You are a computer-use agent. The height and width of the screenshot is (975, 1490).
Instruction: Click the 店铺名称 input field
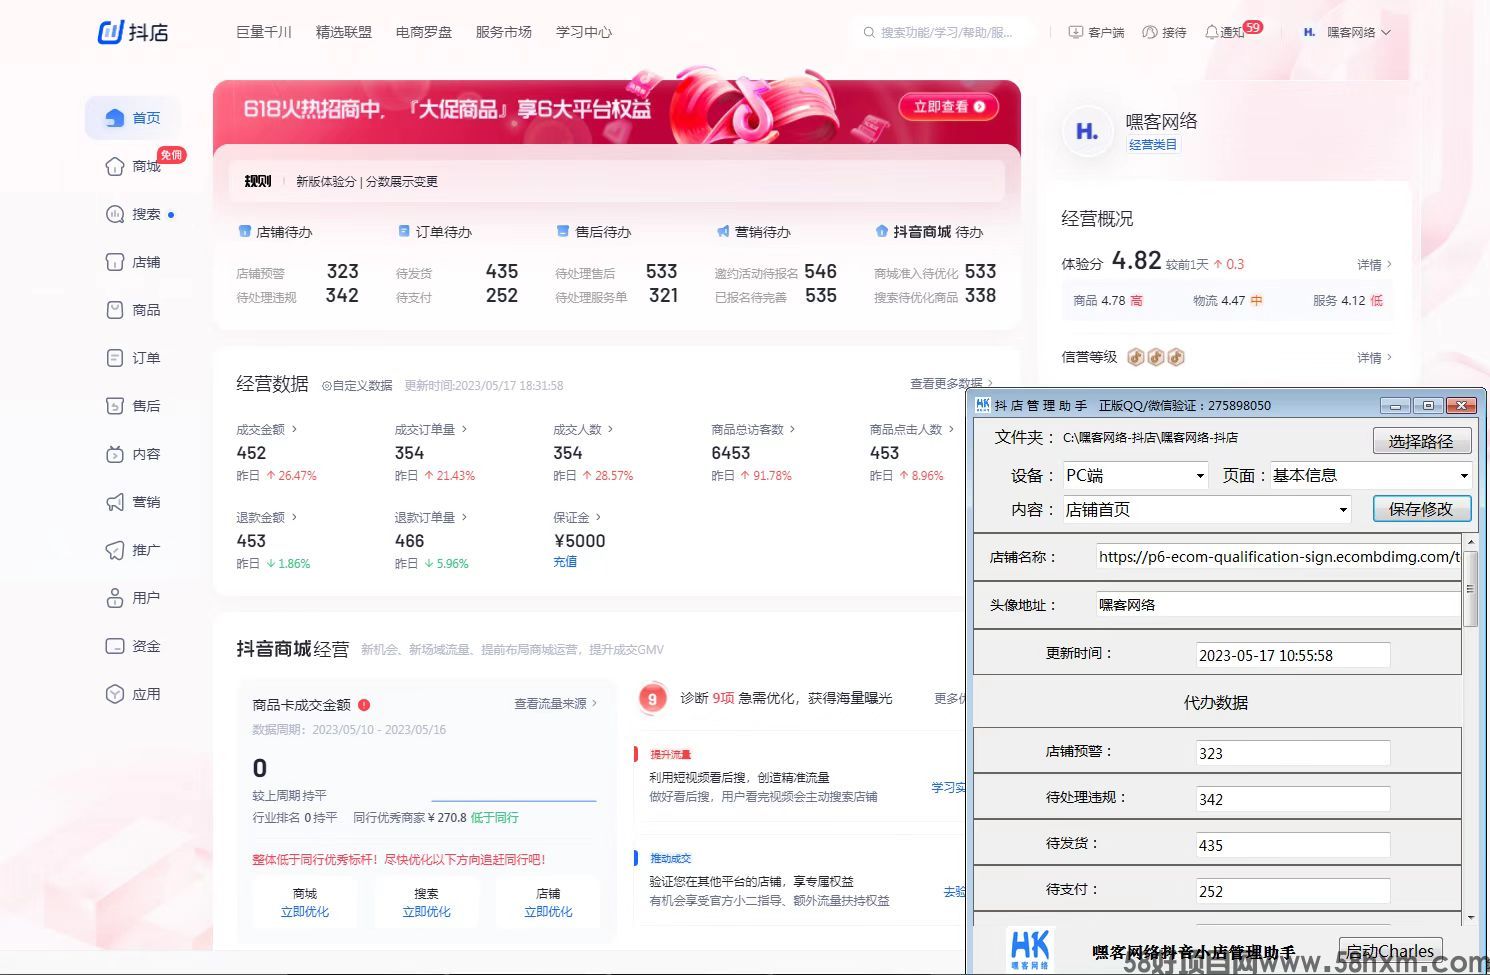(1279, 557)
